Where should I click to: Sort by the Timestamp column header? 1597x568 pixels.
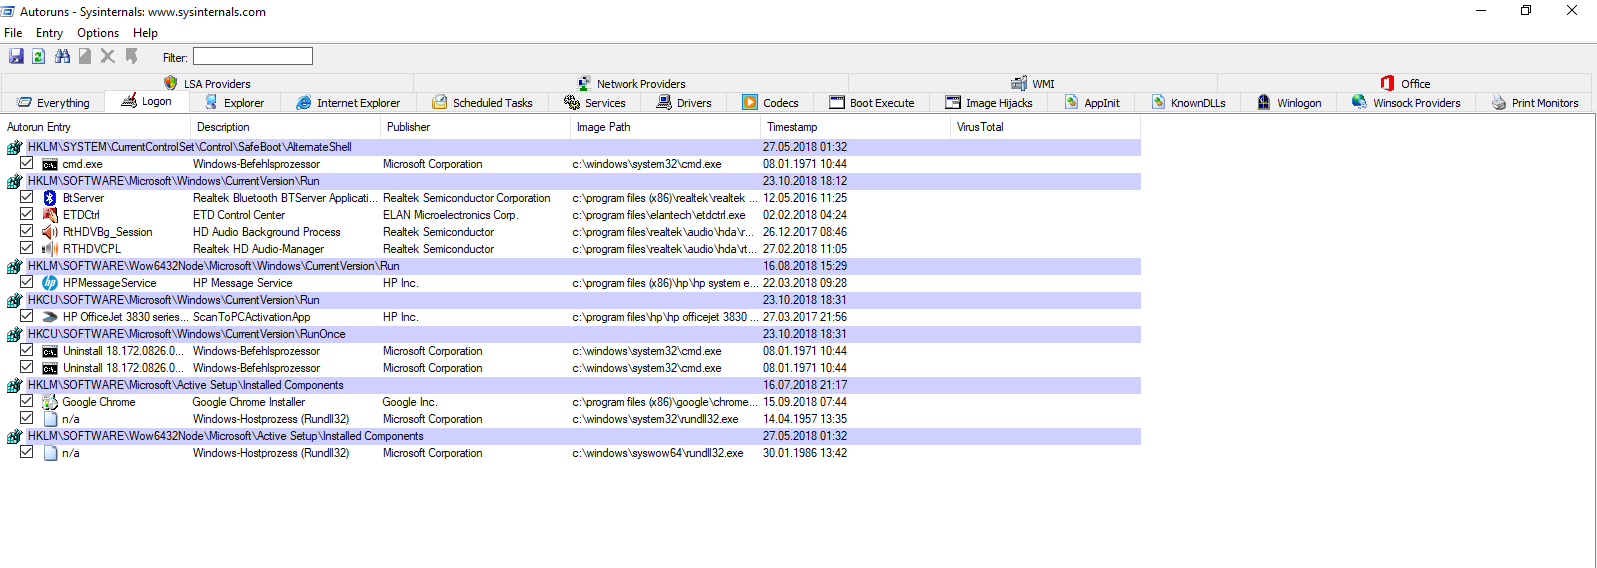(x=855, y=127)
